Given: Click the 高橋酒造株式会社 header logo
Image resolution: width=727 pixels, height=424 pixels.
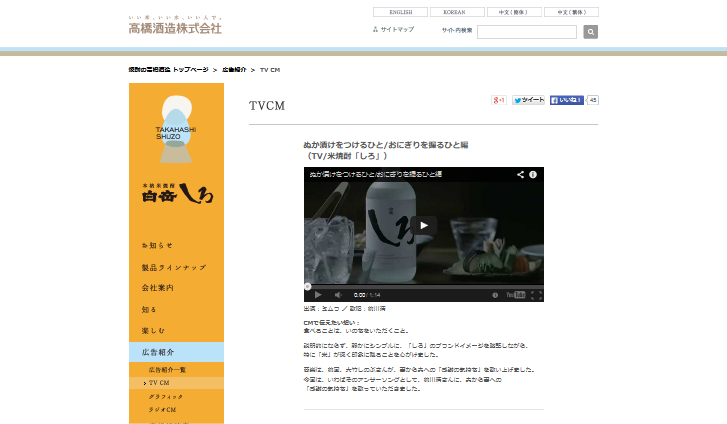Looking at the screenshot, I should point(175,25).
